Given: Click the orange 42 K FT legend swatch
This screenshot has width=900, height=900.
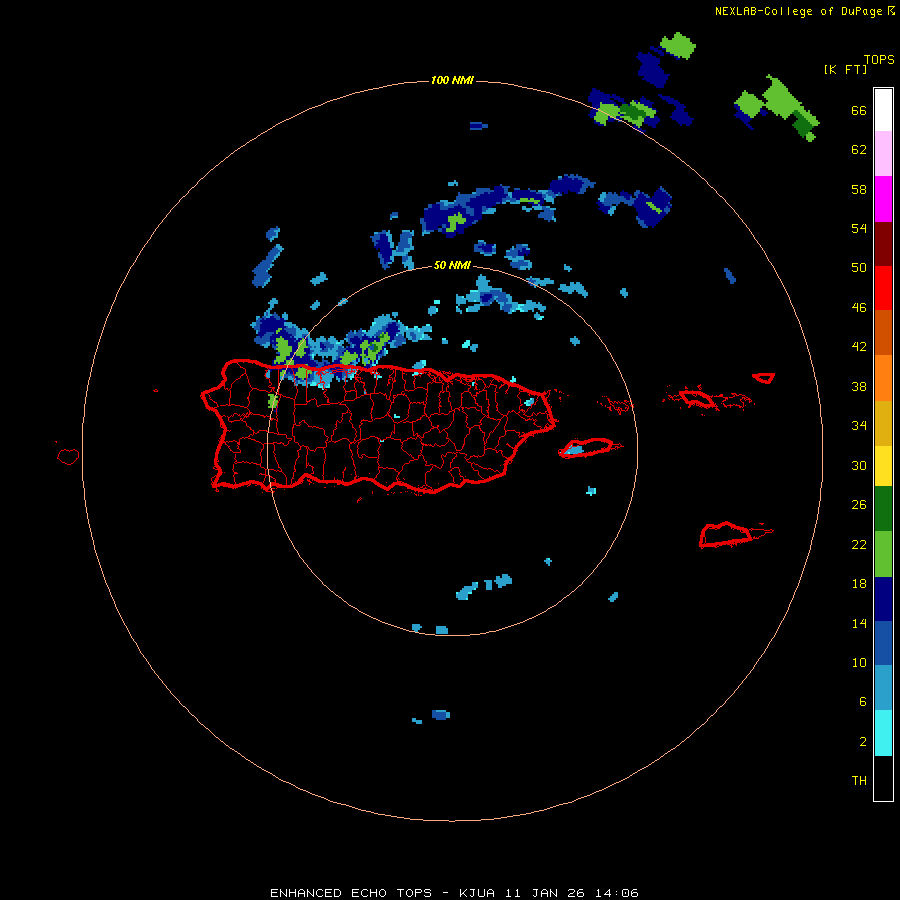Looking at the screenshot, I should click(883, 378).
